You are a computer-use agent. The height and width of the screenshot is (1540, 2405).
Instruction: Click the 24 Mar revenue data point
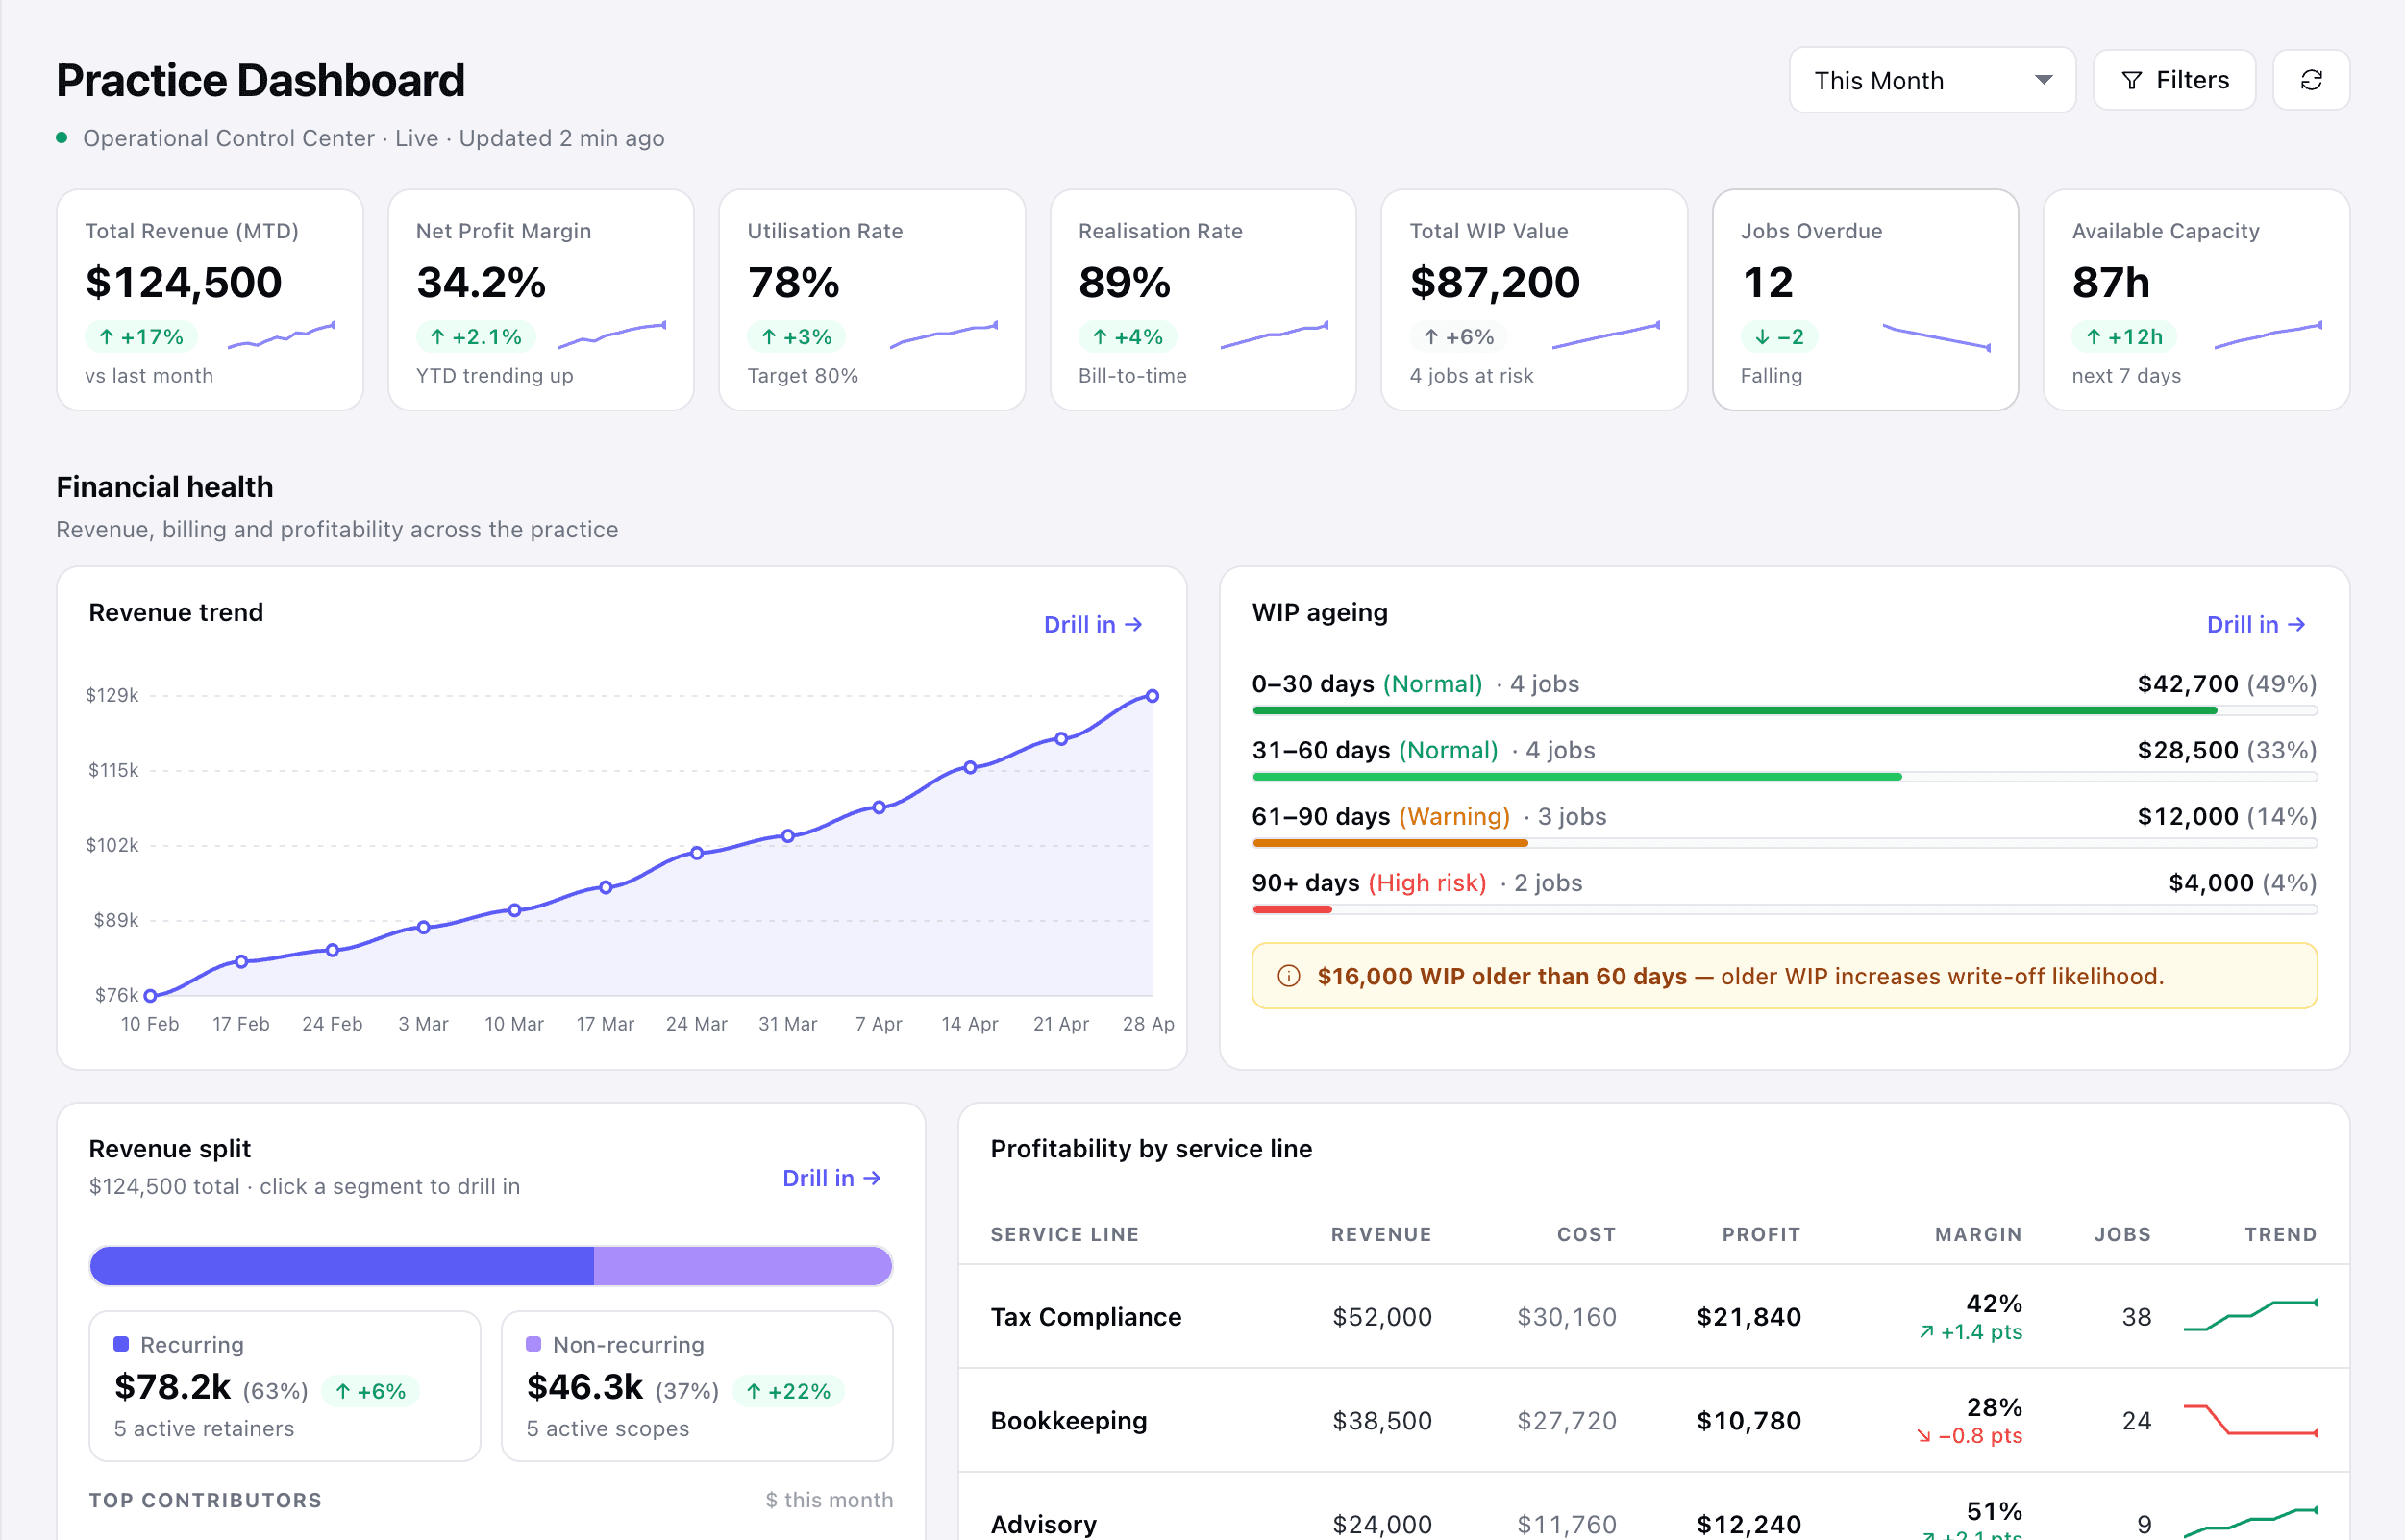[697, 853]
